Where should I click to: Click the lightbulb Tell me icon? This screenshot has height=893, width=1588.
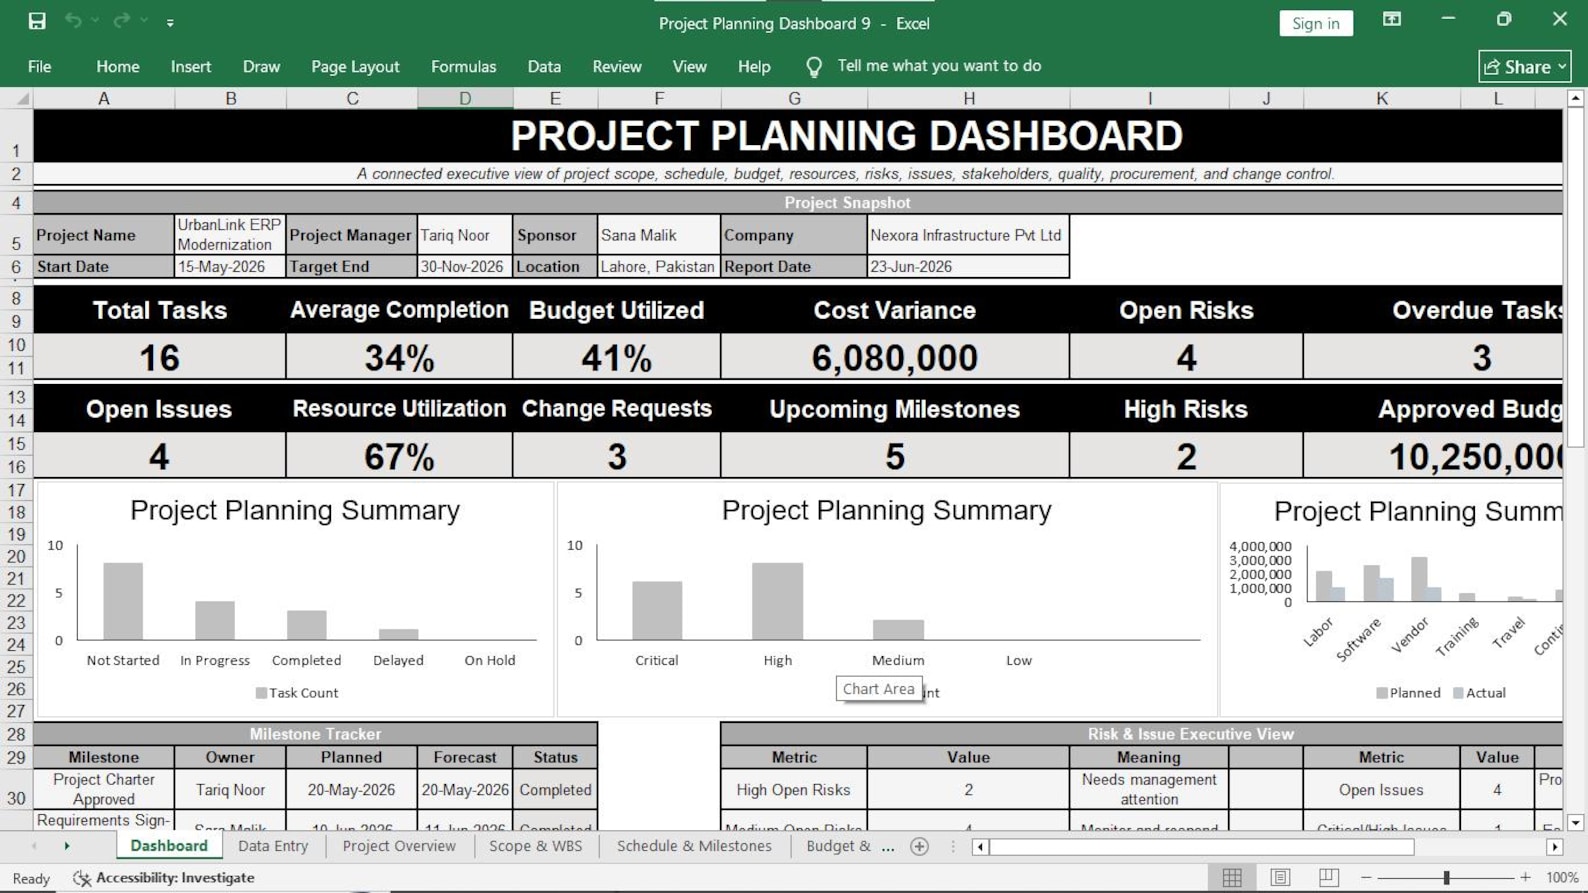pyautogui.click(x=814, y=67)
